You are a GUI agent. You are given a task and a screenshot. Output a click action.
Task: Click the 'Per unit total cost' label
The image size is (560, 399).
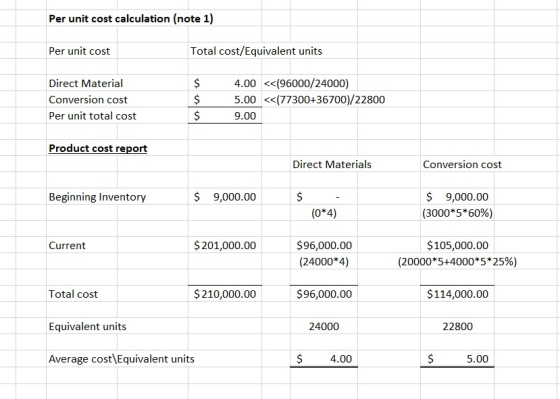coord(92,116)
